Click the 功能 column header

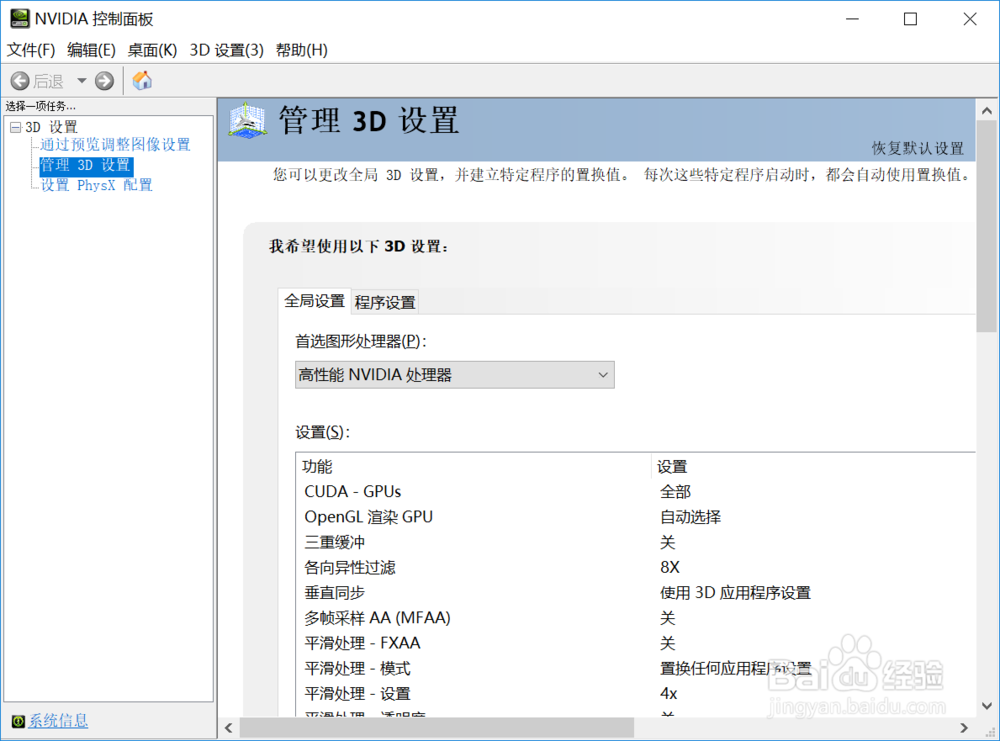[x=474, y=467]
